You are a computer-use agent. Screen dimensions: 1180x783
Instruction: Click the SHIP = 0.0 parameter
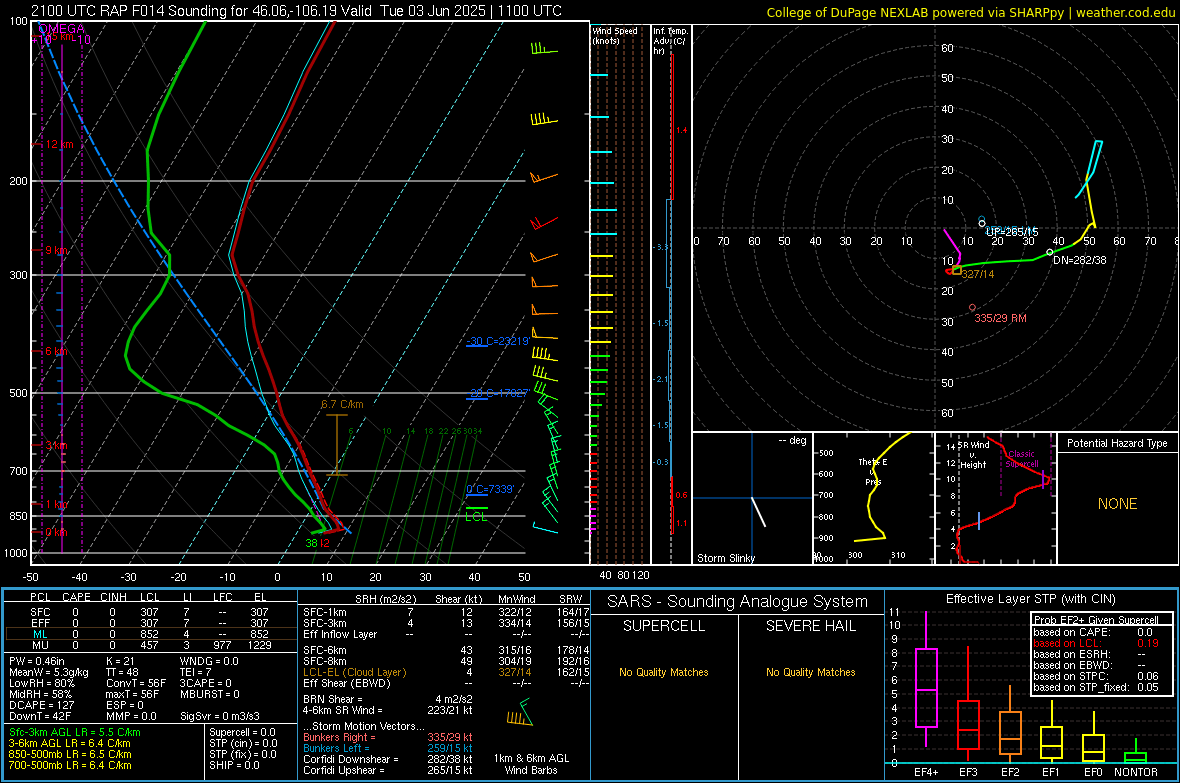coord(234,765)
